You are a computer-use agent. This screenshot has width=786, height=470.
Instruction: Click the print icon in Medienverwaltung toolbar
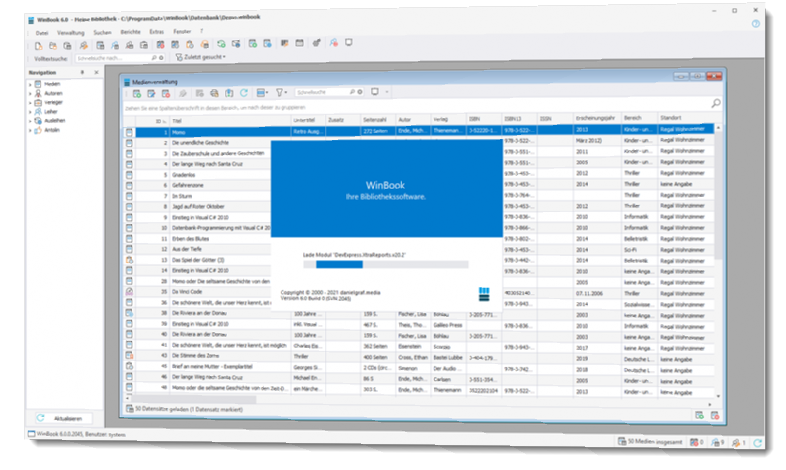click(214, 93)
